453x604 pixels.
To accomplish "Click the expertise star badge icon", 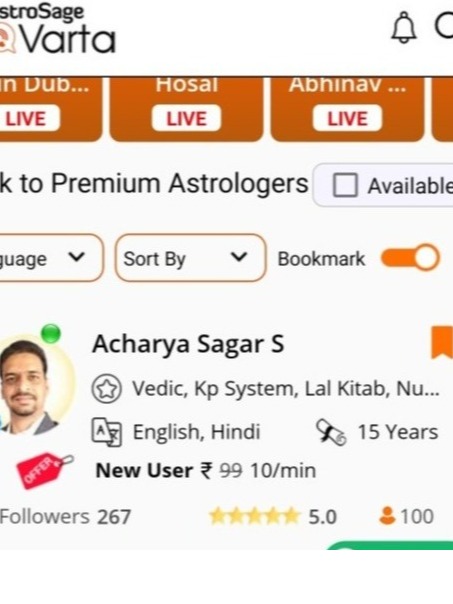I will pyautogui.click(x=107, y=389).
